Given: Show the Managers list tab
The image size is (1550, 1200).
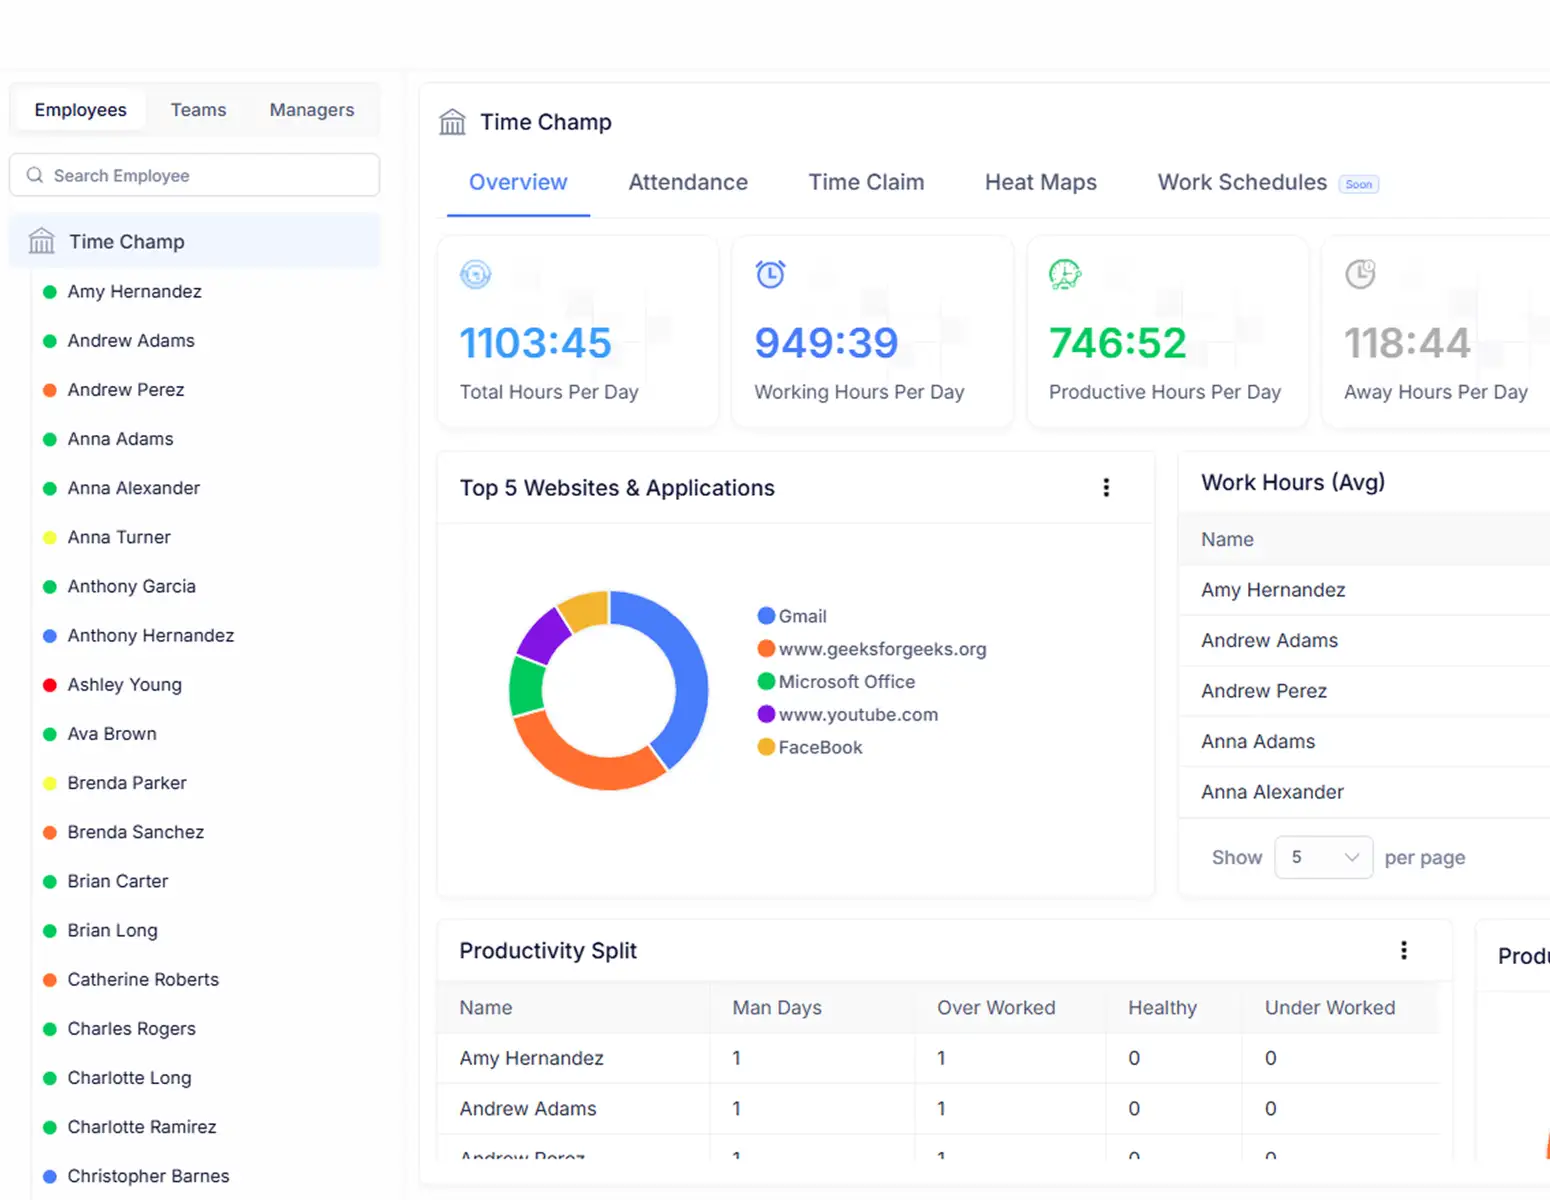Looking at the screenshot, I should pos(311,110).
